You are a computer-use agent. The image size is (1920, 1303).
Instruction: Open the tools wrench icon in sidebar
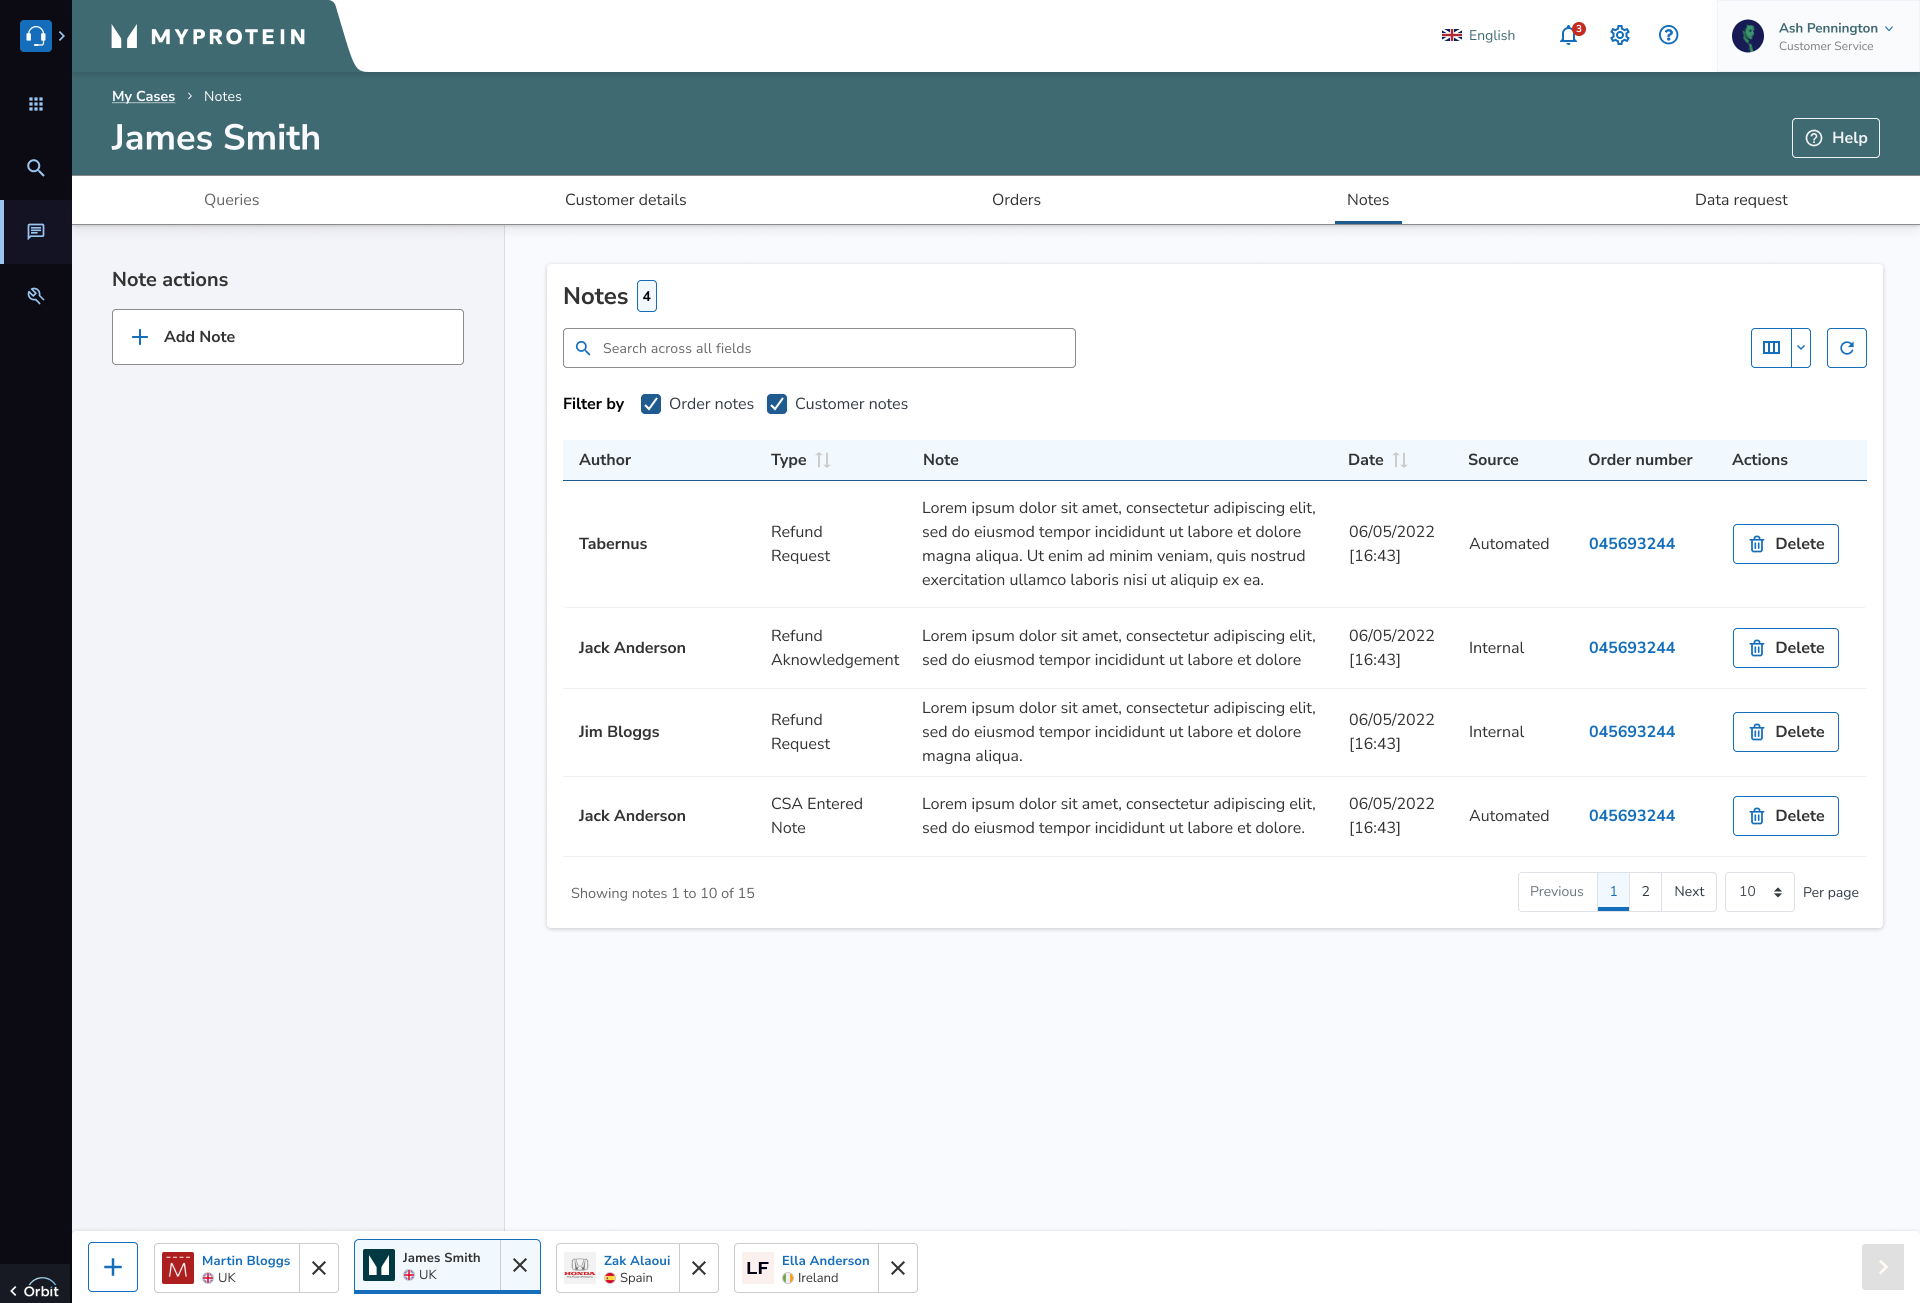coord(36,296)
